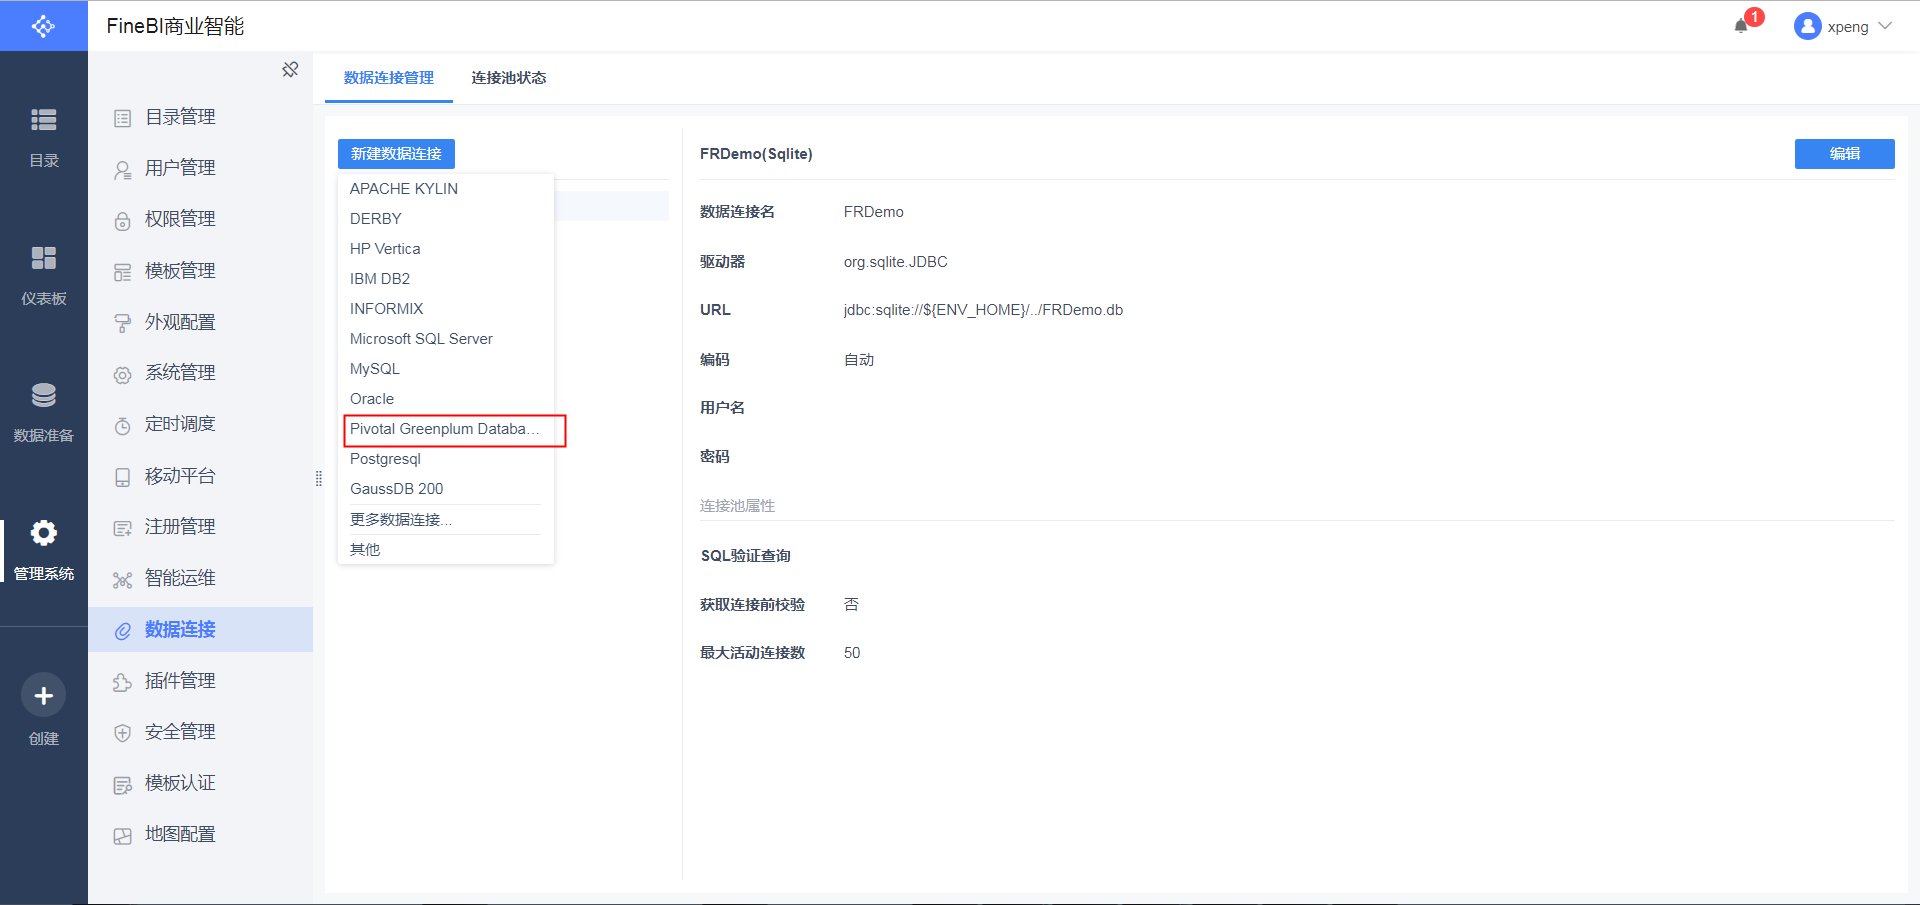Choose Microsoft SQL Server option
This screenshot has height=905, width=1920.
pos(446,339)
